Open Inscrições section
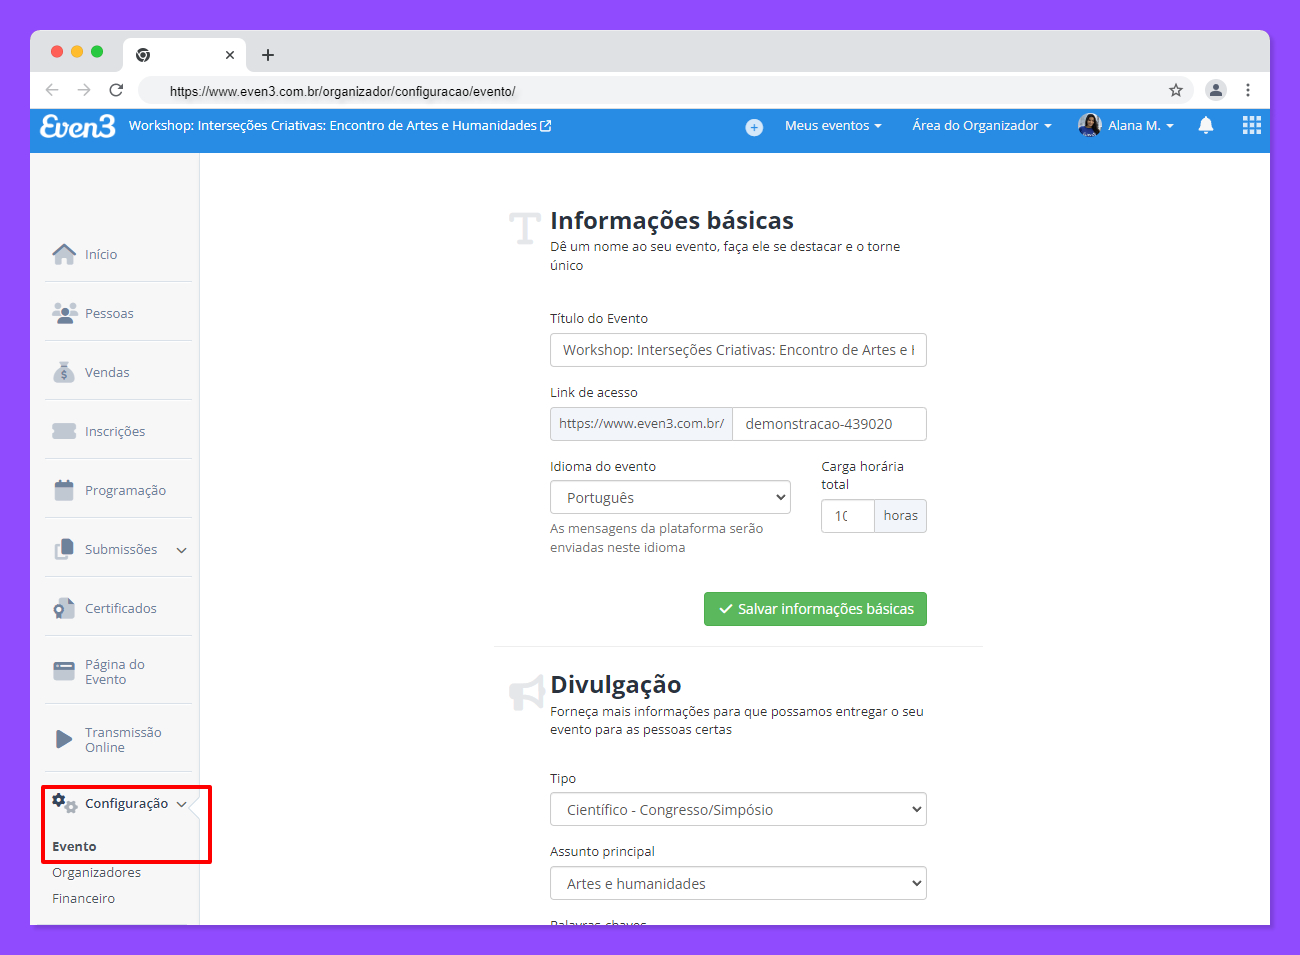 (115, 432)
